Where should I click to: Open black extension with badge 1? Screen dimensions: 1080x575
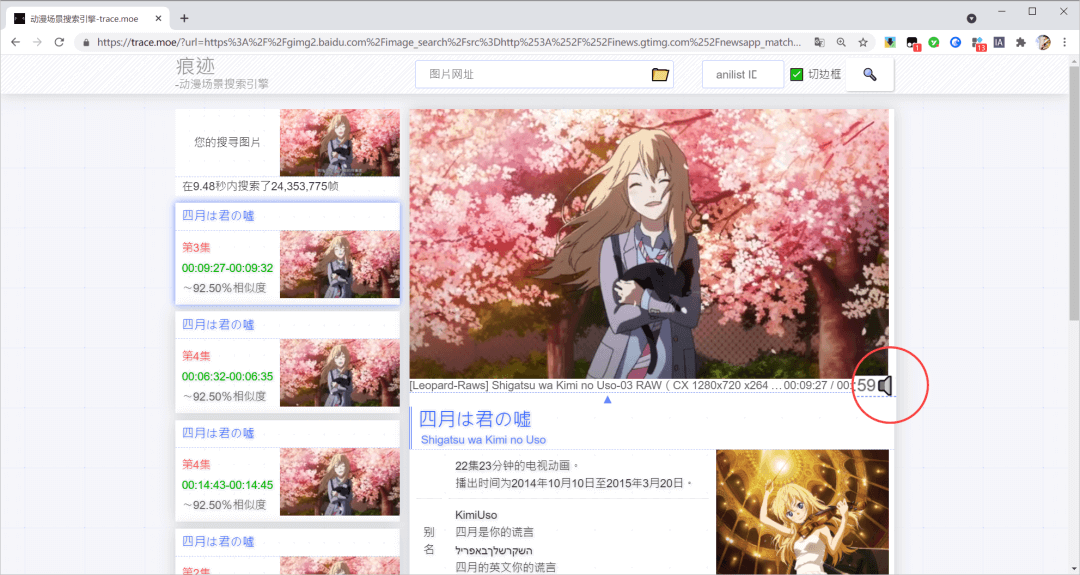pyautogui.click(x=912, y=43)
